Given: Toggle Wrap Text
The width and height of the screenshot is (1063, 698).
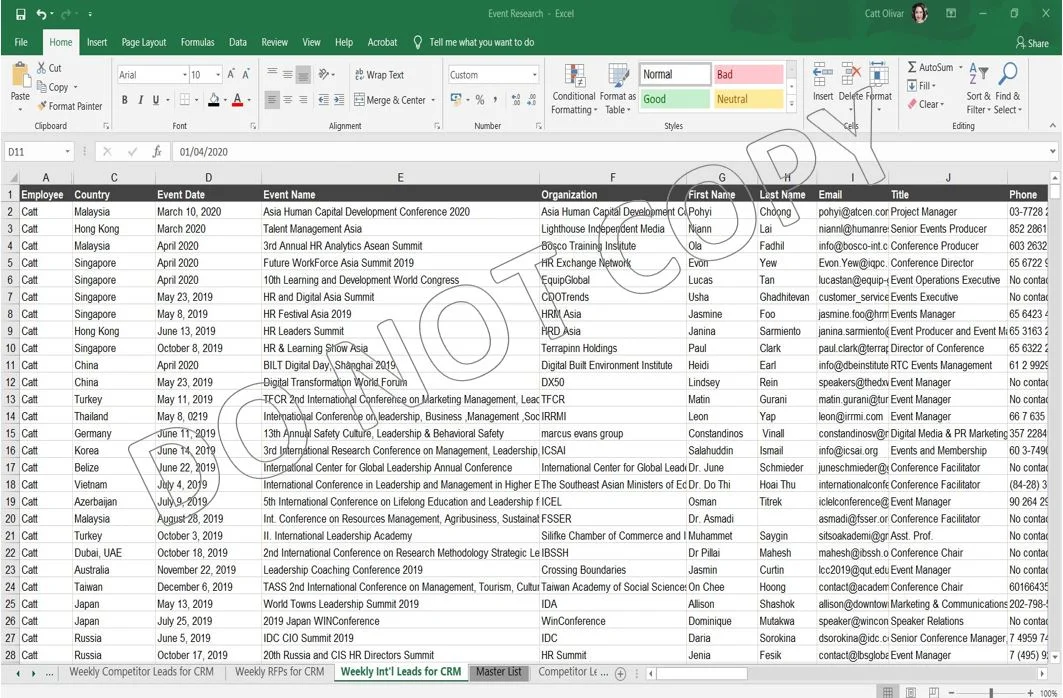Looking at the screenshot, I should [x=379, y=75].
